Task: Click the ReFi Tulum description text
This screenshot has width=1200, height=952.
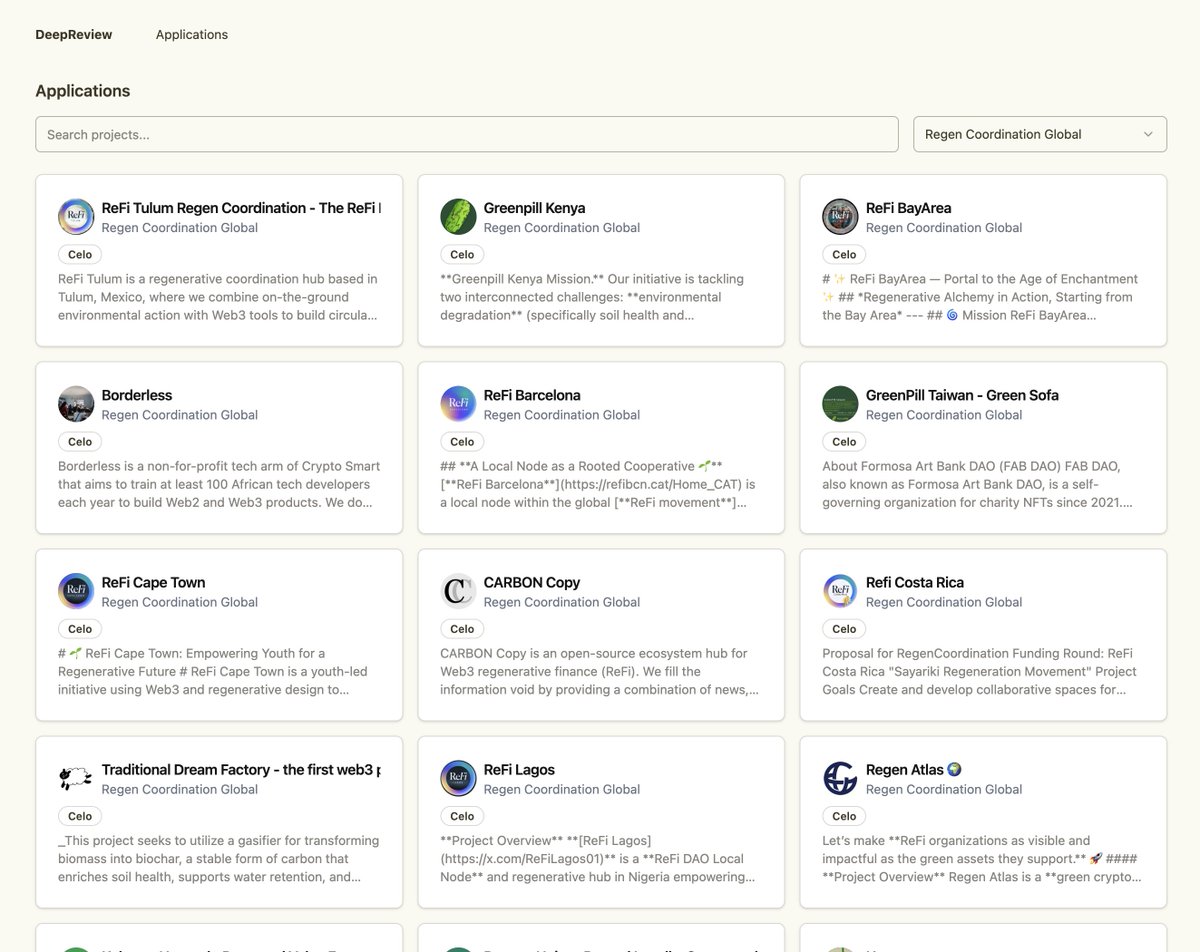Action: [219, 297]
